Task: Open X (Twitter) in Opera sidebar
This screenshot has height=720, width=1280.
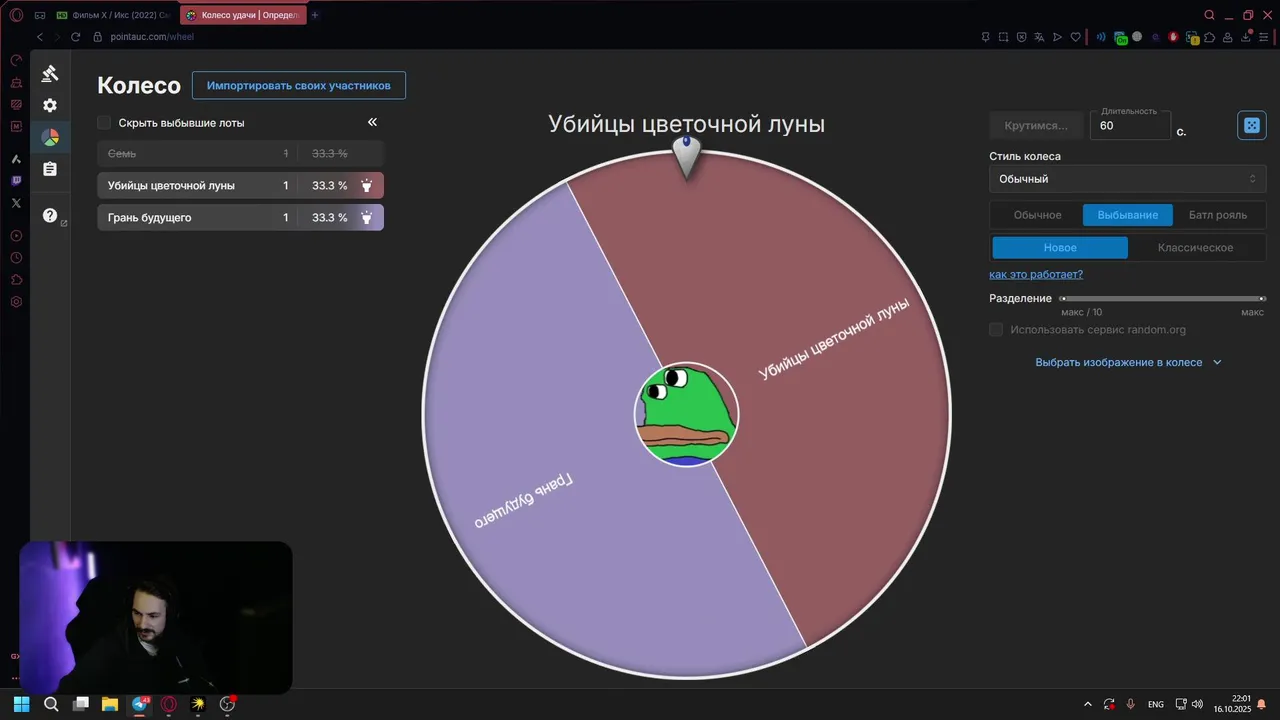Action: (x=16, y=203)
